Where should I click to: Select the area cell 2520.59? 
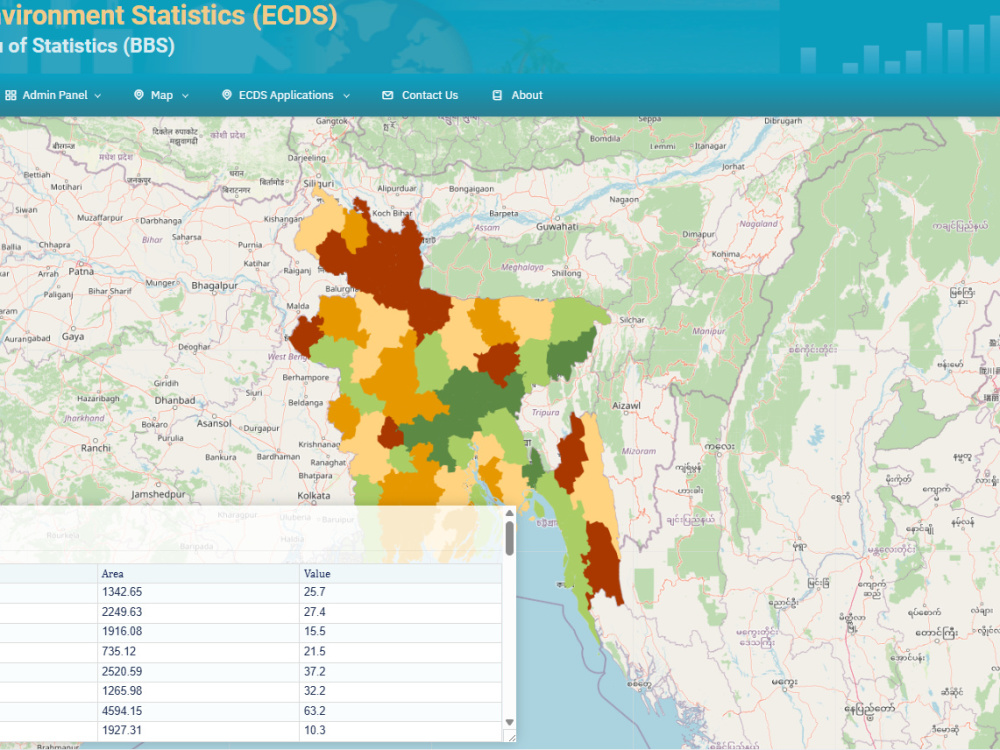click(x=198, y=672)
